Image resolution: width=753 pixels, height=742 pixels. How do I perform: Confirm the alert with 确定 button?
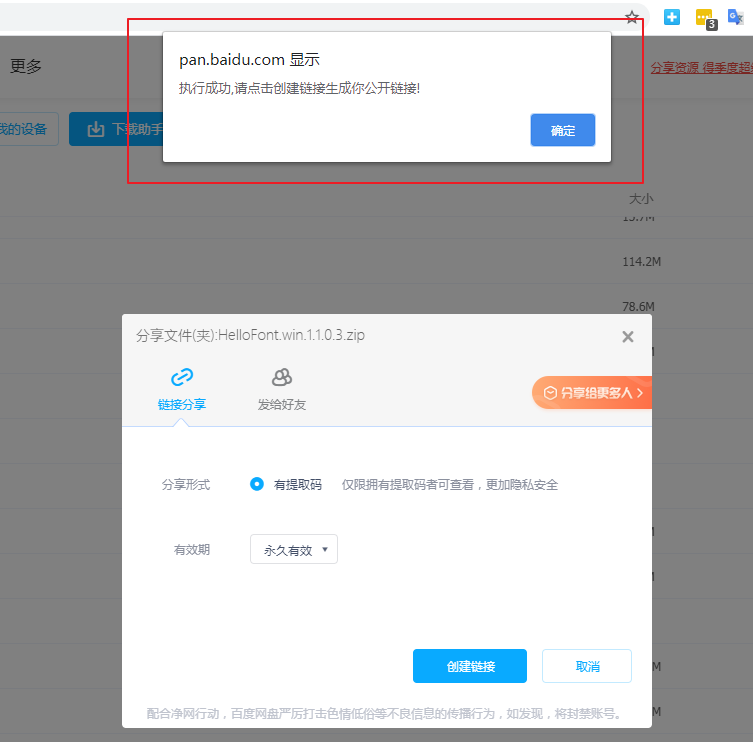pyautogui.click(x=562, y=130)
